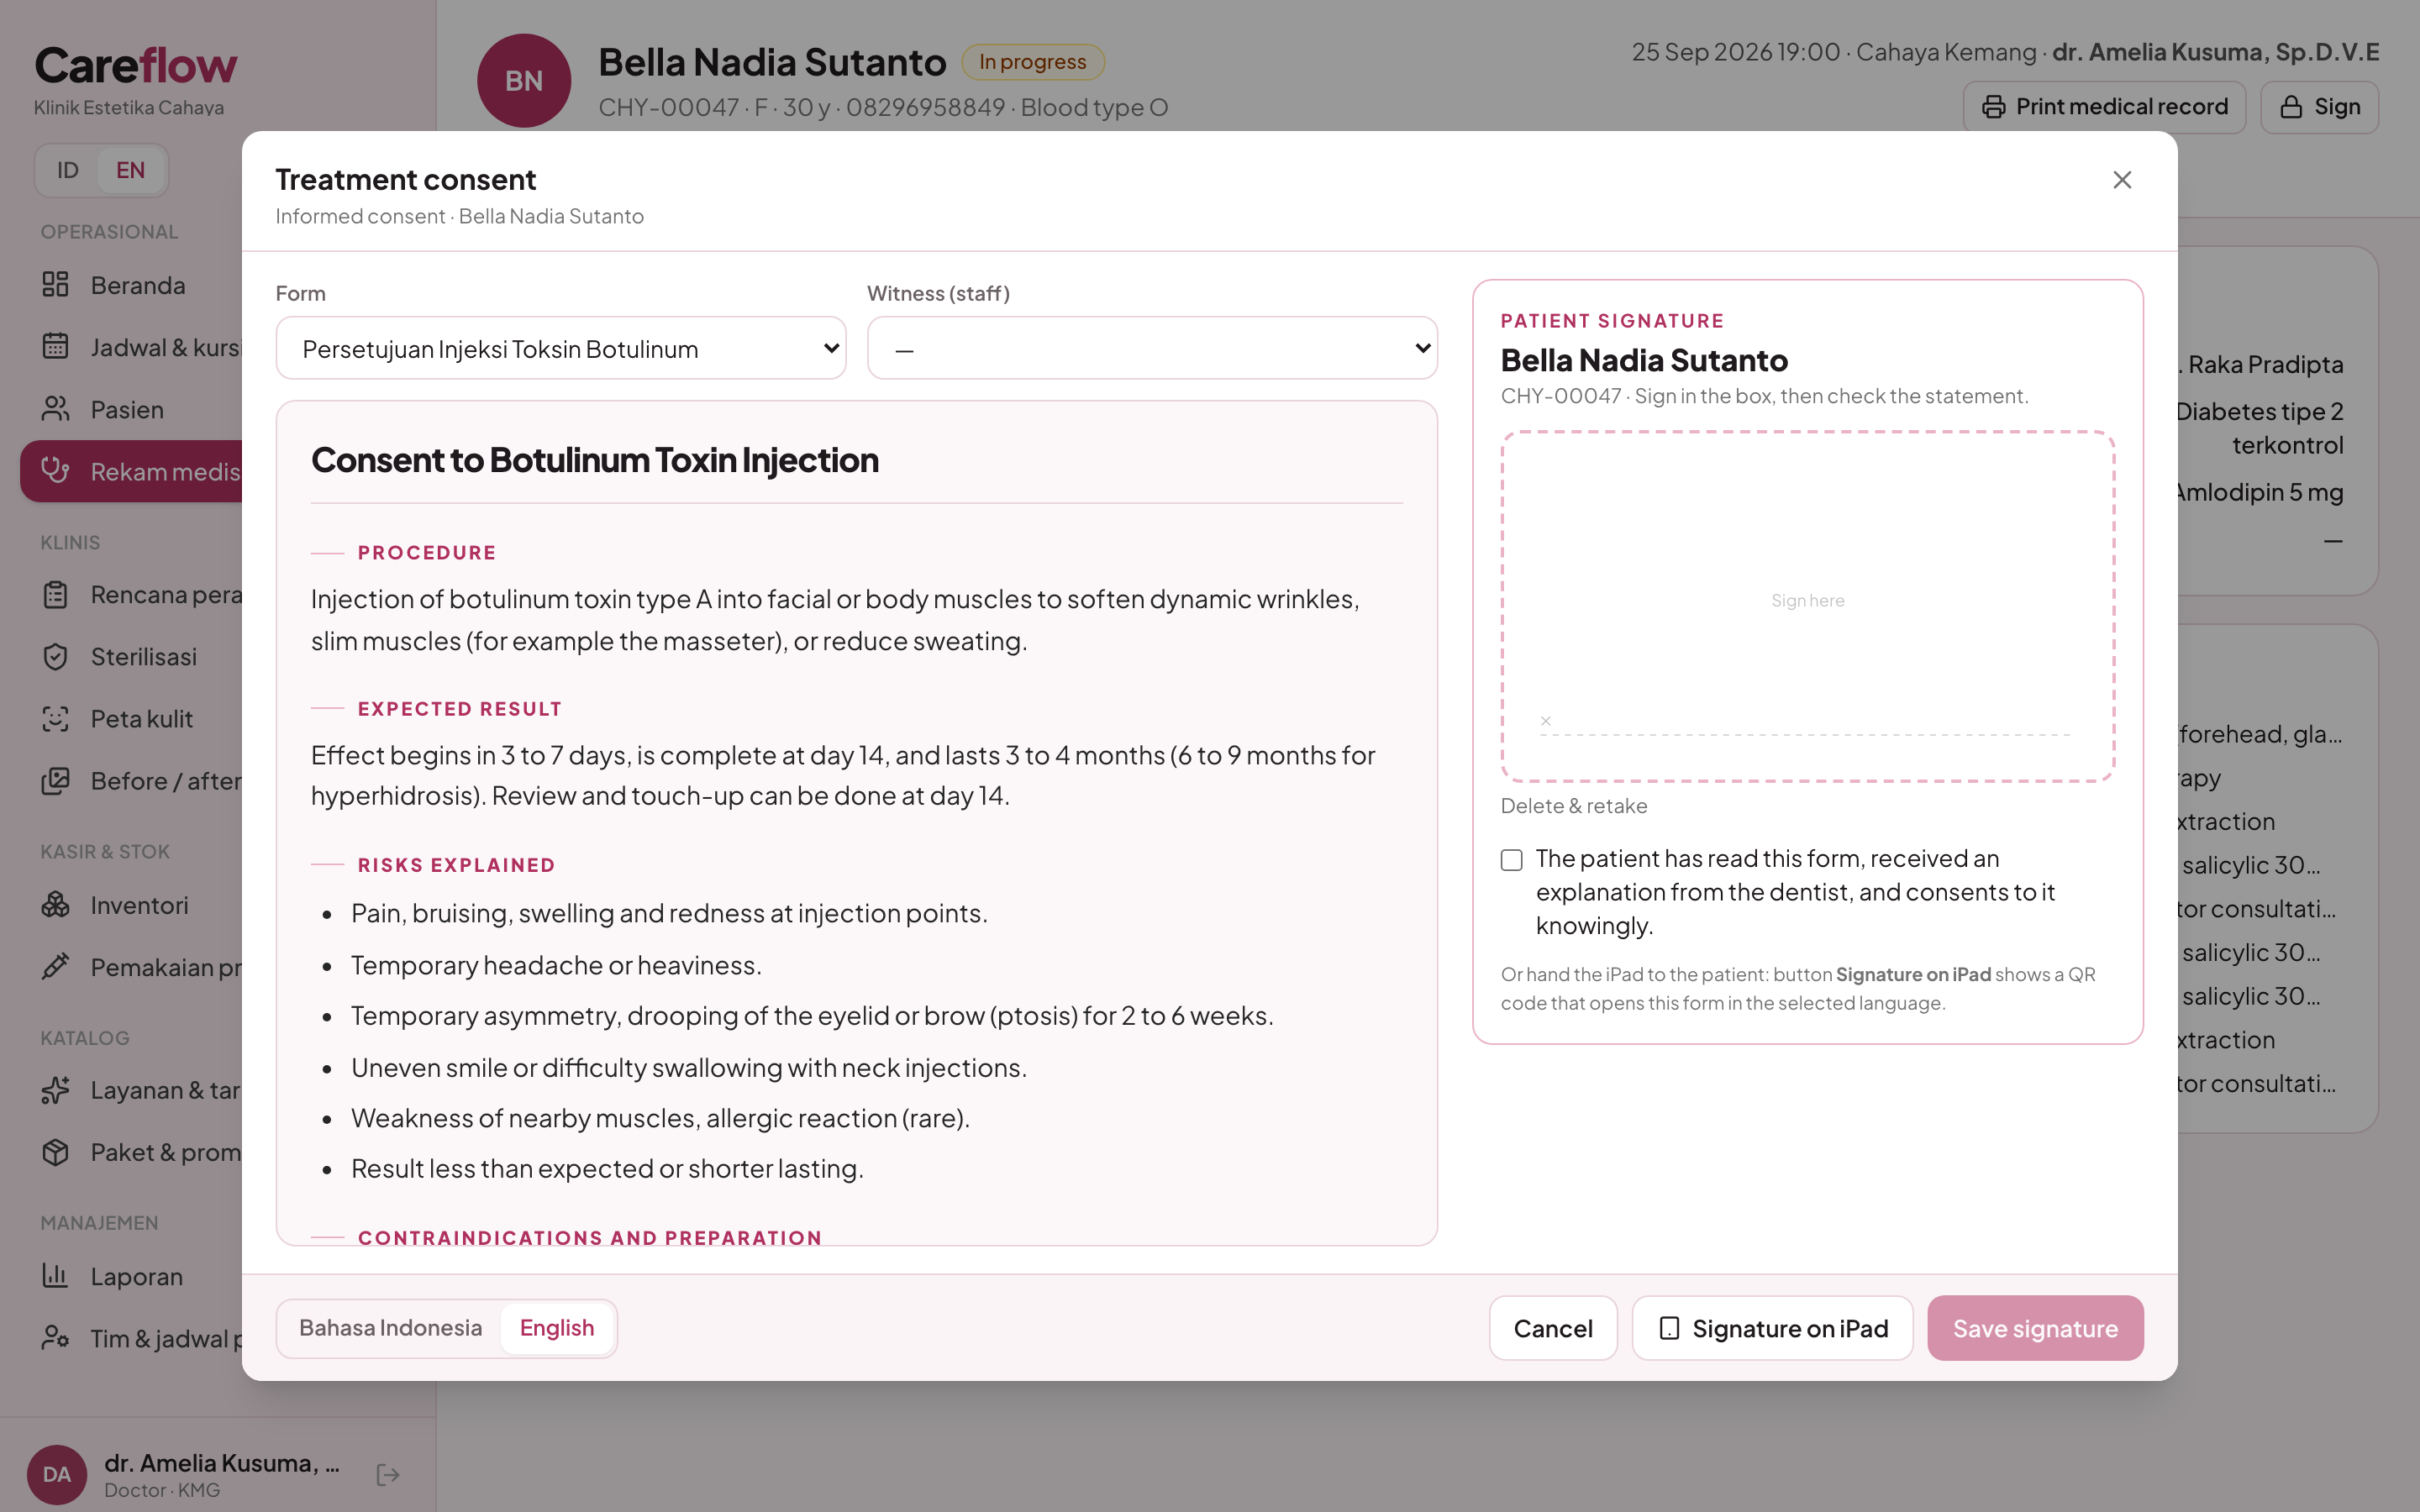
Task: Open the Form dropdown
Action: 561,348
